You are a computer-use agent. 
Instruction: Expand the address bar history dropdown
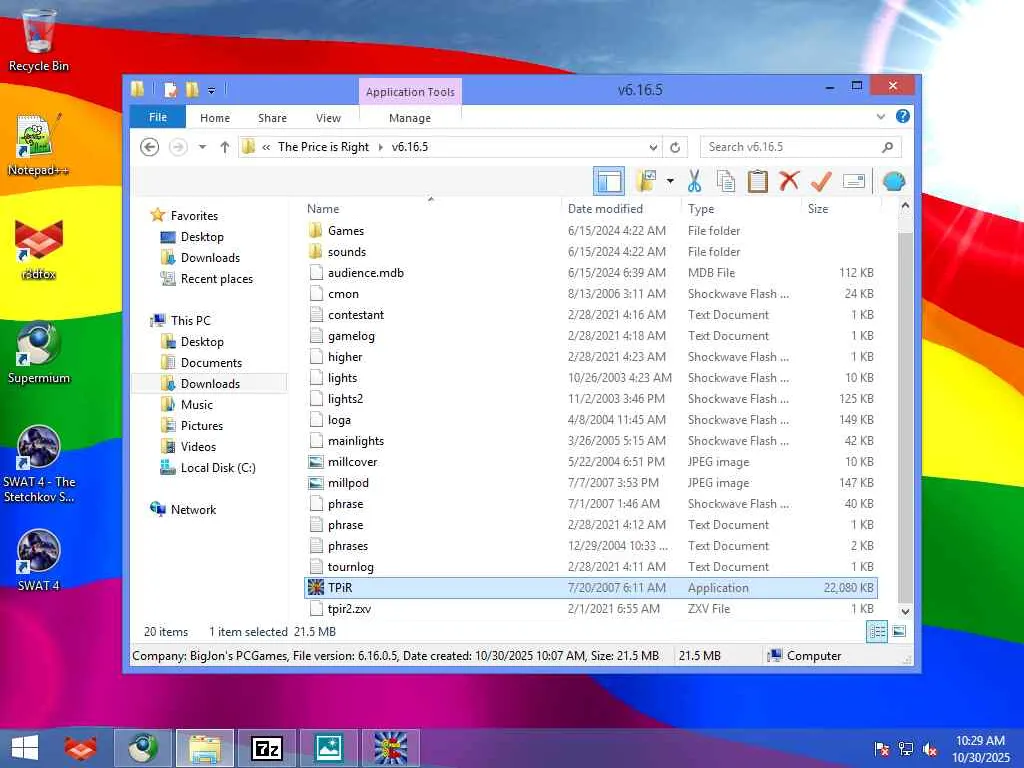[x=653, y=147]
